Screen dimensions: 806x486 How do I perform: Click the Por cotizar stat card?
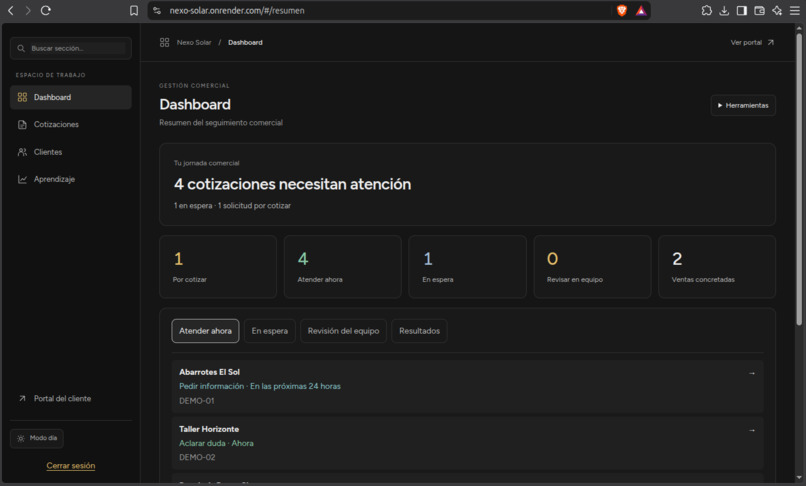coord(218,267)
